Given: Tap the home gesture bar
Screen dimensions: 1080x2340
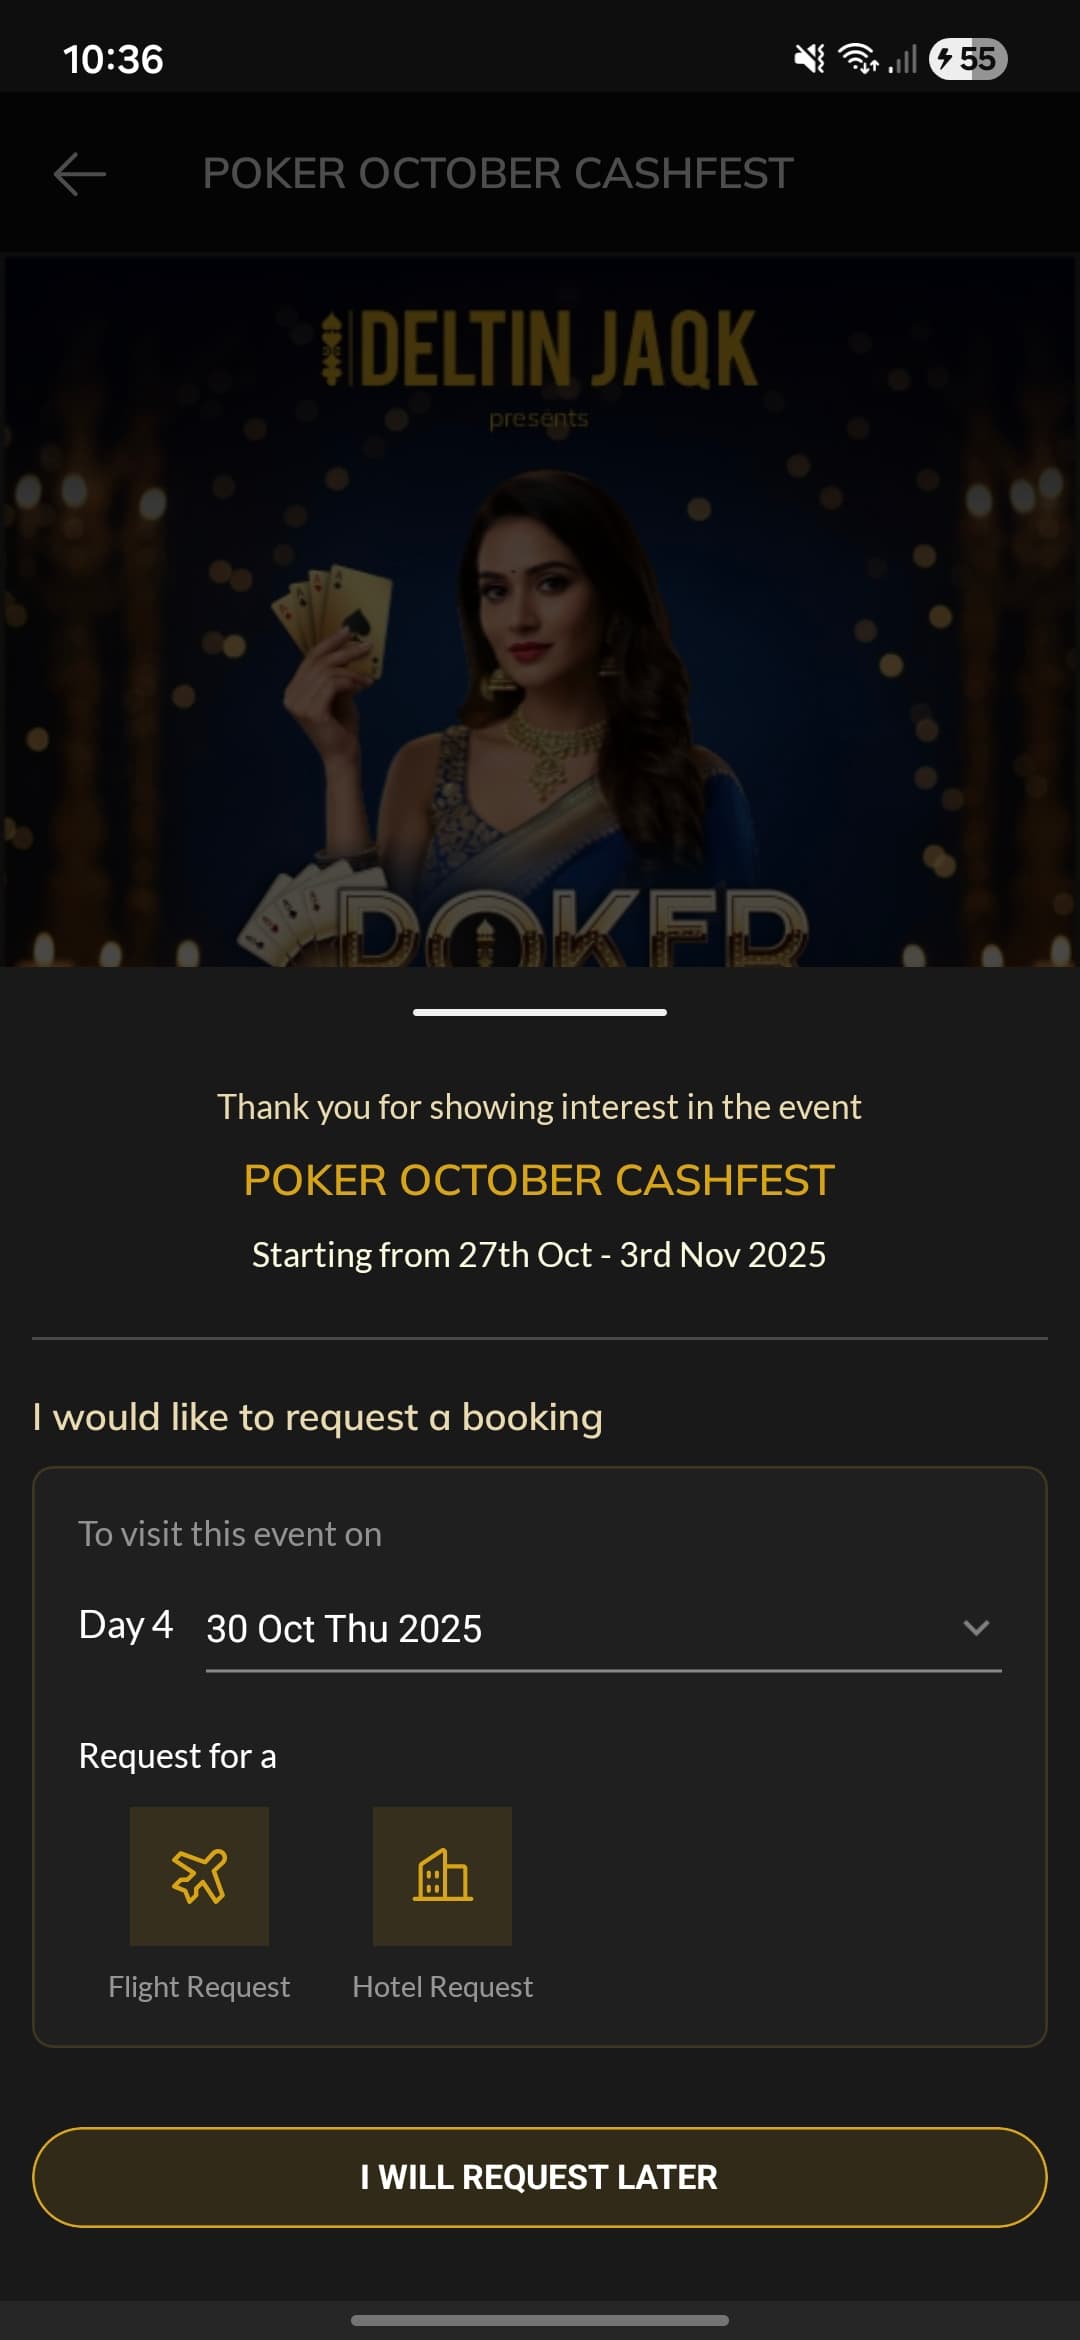Looking at the screenshot, I should (540, 2320).
